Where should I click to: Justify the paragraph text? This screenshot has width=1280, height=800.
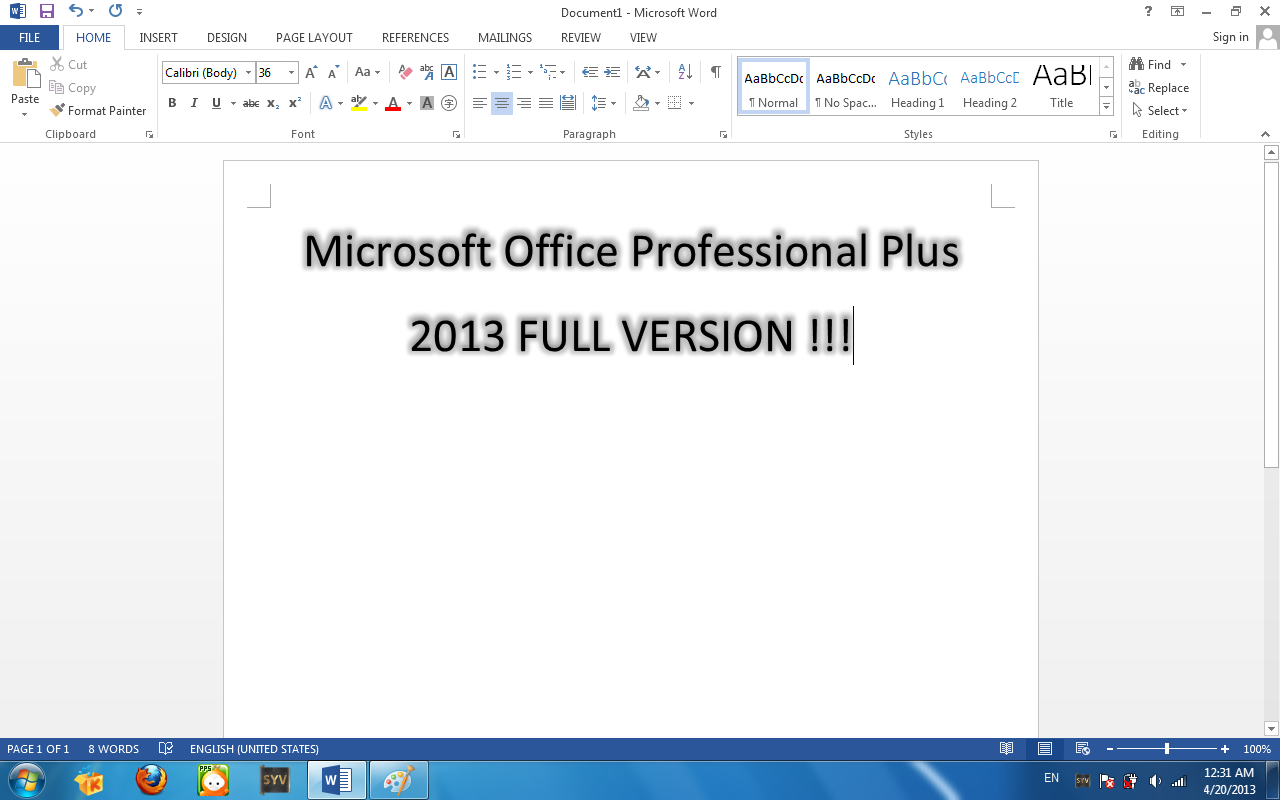(546, 103)
